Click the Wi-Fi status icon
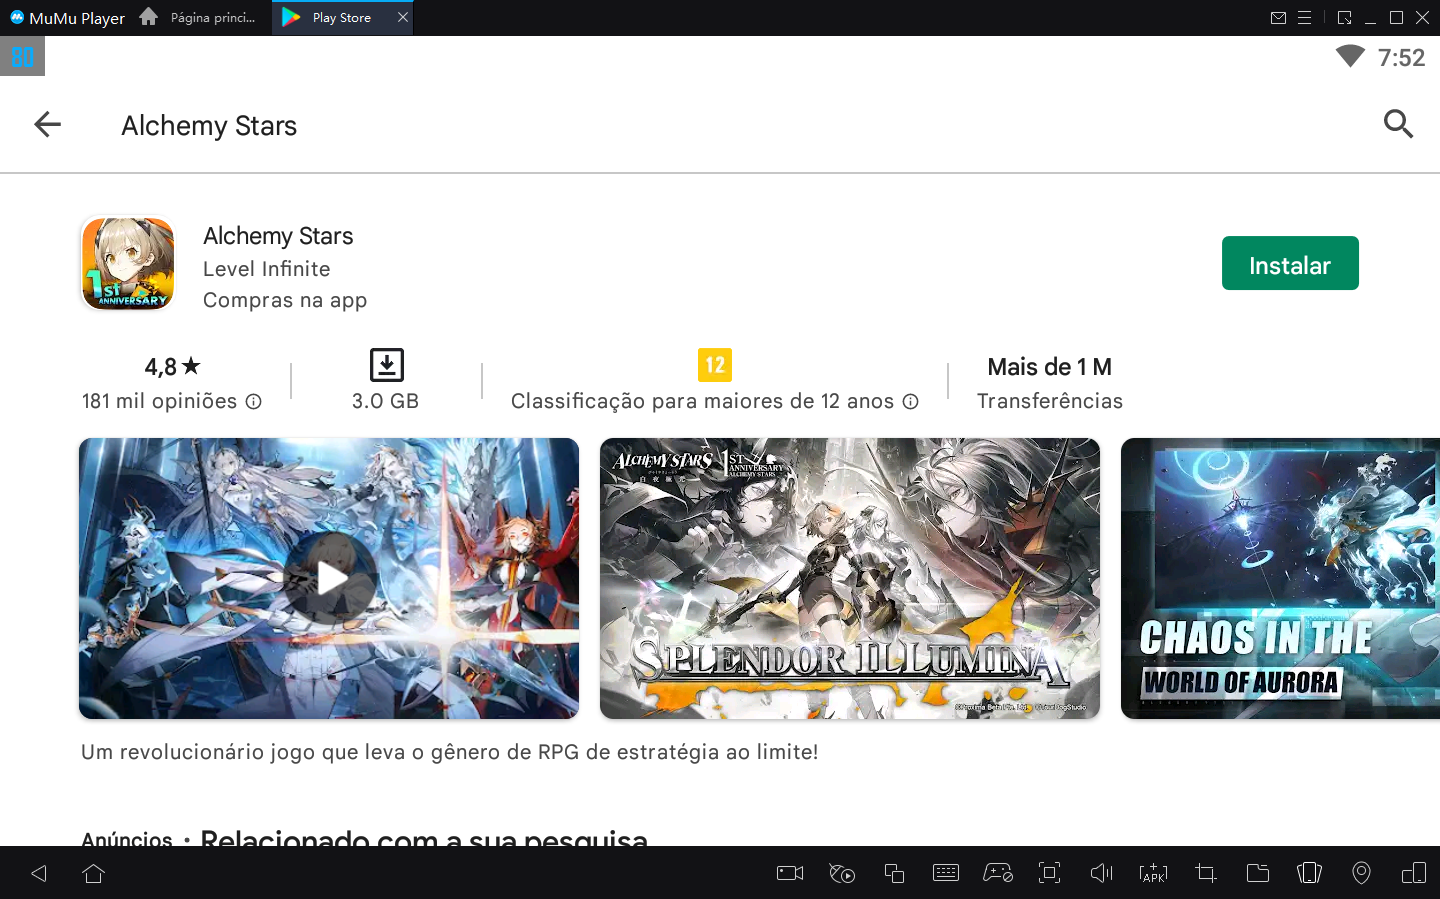Screen dimensions: 1440x899 [x=1350, y=56]
